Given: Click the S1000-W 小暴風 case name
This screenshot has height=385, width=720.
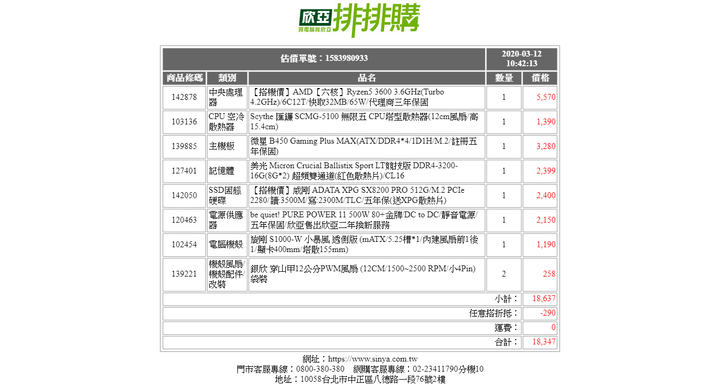Looking at the screenshot, I should (364, 244).
